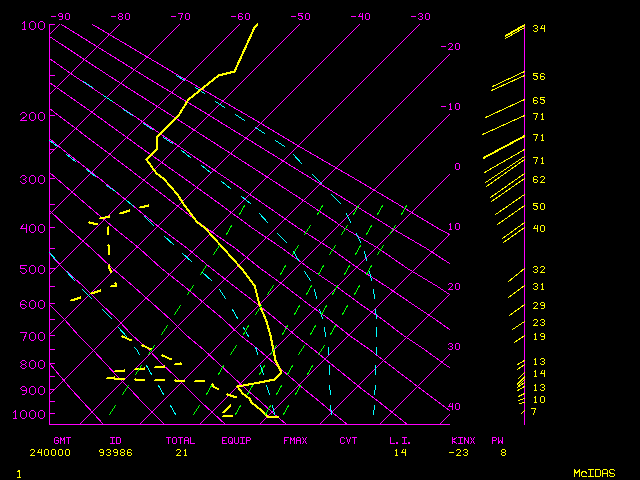Select the wind barb labeled 50

click(x=505, y=208)
